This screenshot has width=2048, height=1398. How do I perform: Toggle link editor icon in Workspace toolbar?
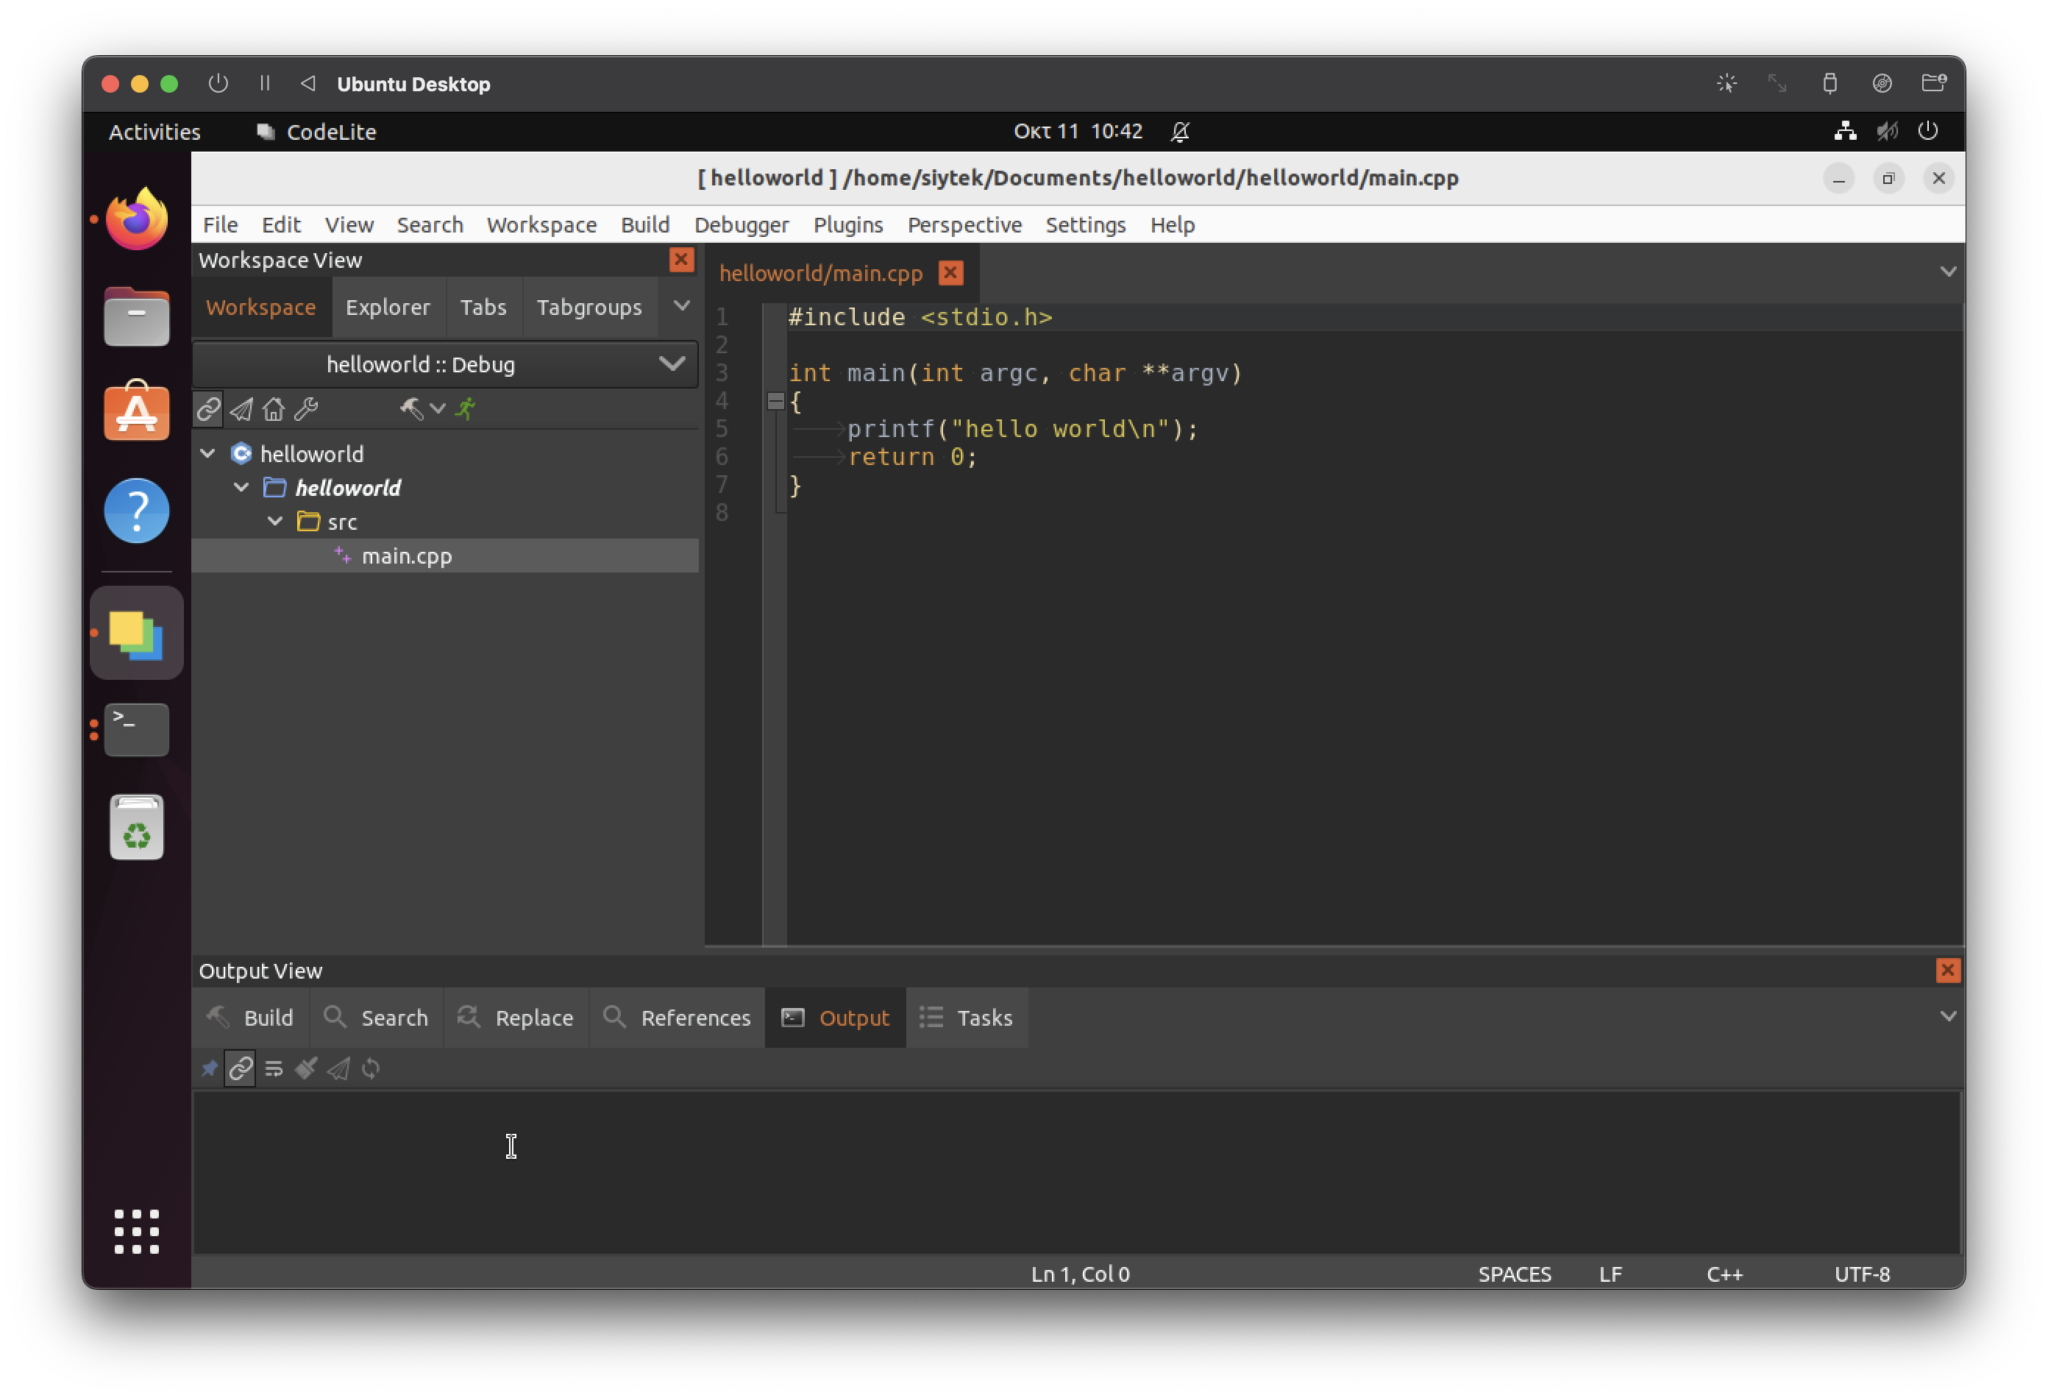tap(209, 409)
